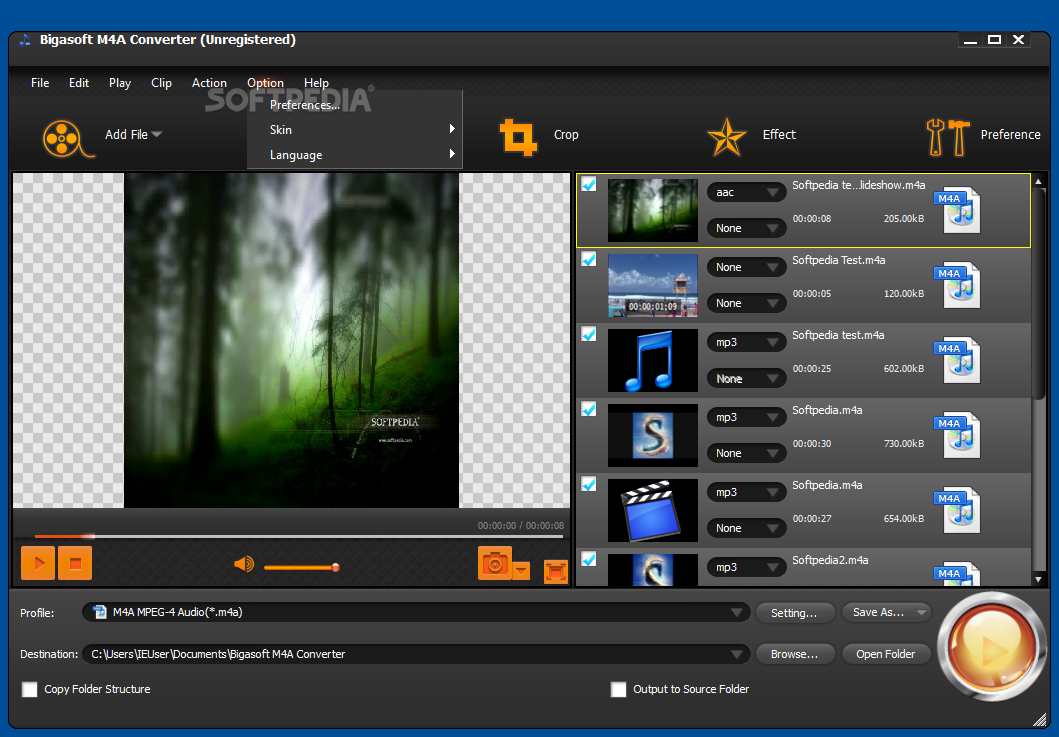Mute audio via the speaker icon

244,563
